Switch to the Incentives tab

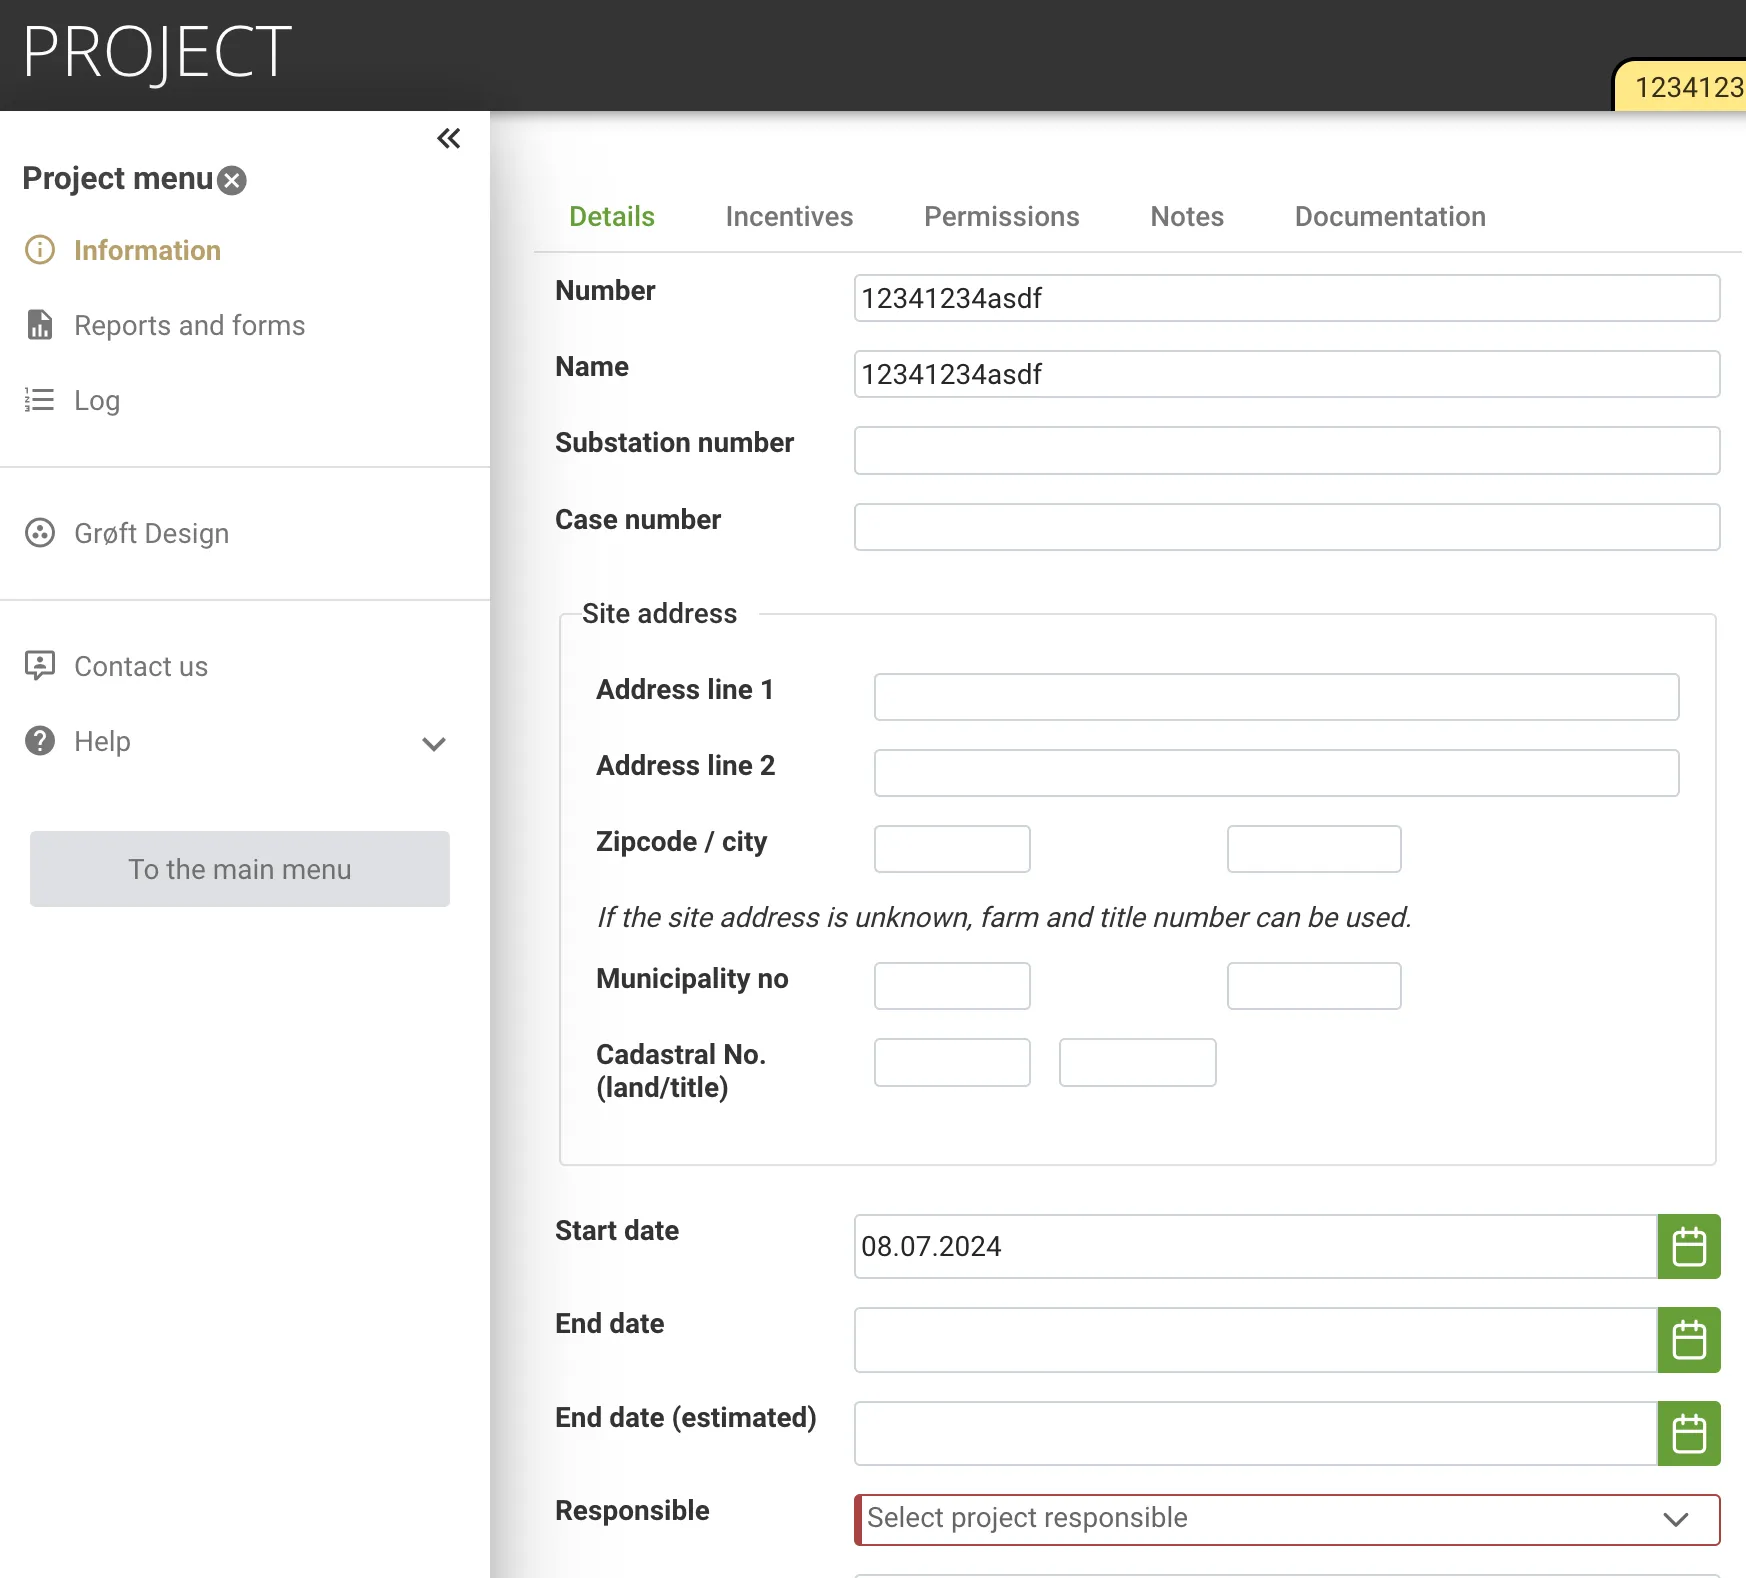[x=790, y=216]
